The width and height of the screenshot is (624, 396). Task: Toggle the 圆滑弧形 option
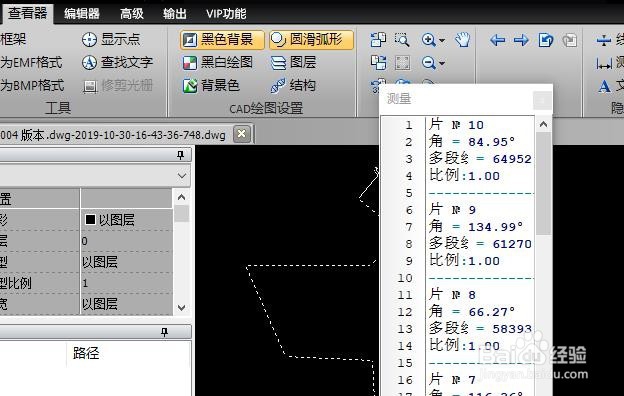pyautogui.click(x=311, y=40)
